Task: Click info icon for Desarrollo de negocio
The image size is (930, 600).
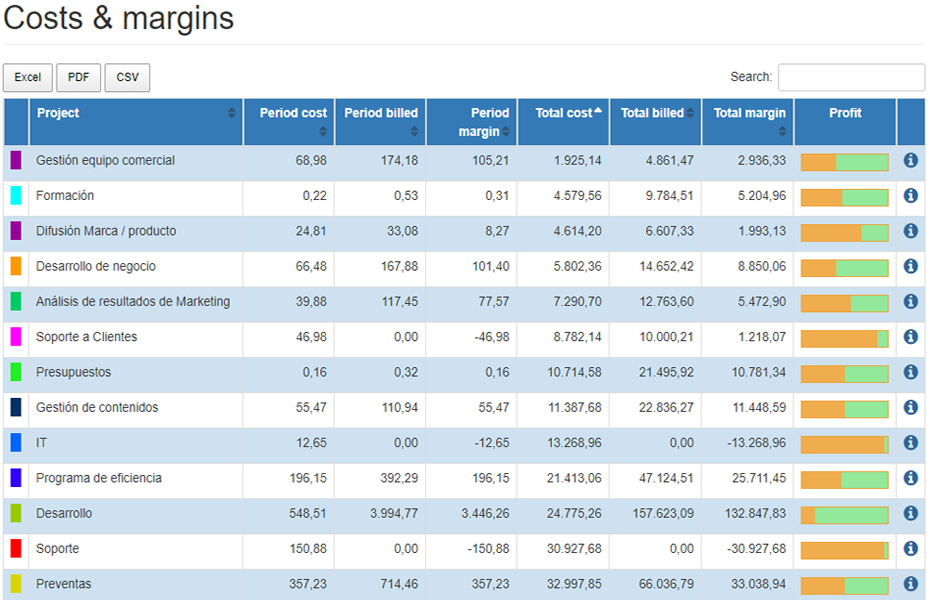Action: point(910,267)
